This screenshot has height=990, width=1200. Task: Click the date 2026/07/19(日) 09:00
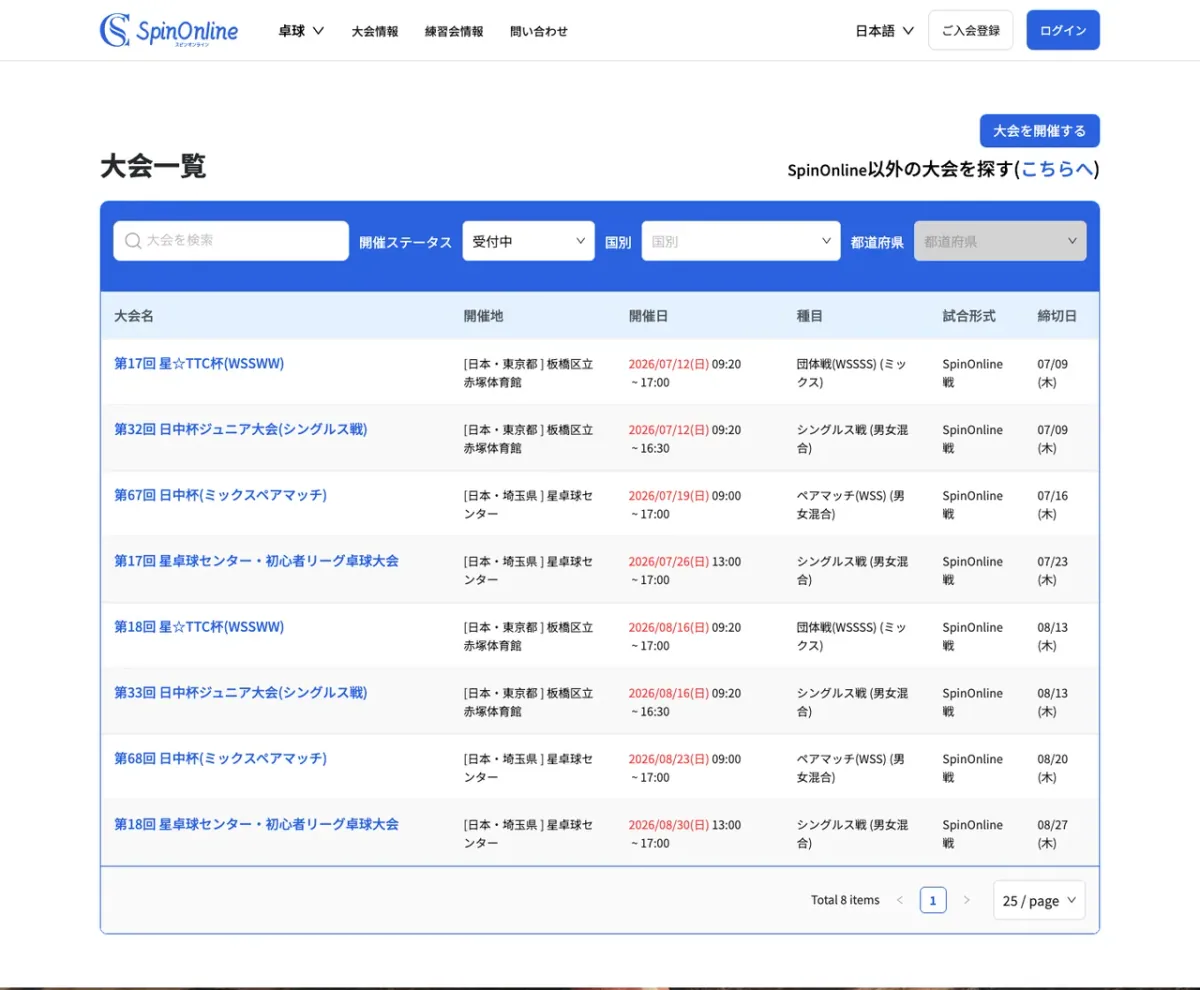(685, 496)
